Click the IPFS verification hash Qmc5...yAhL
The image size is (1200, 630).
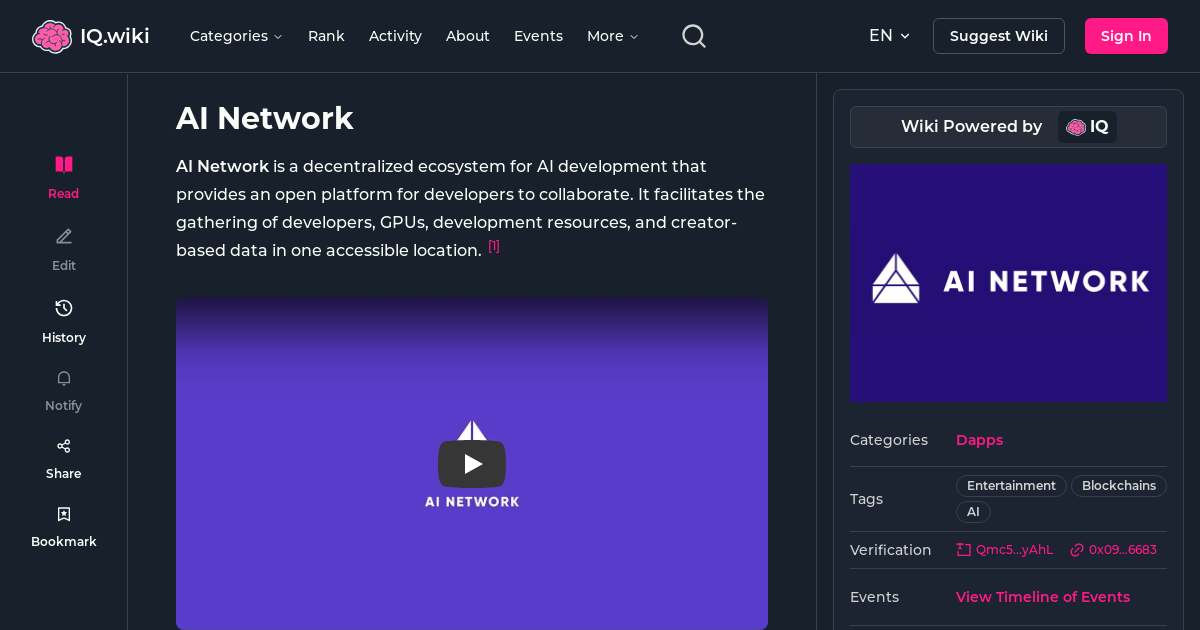tap(1004, 549)
